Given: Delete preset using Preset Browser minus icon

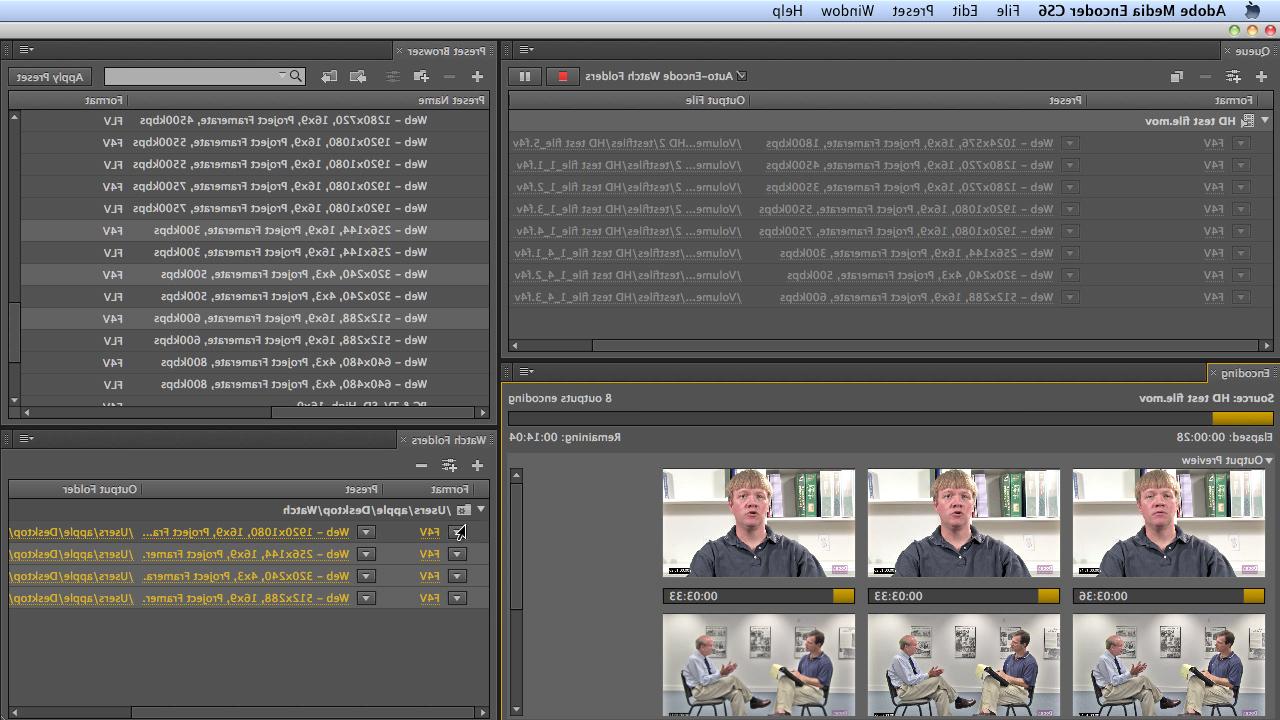Looking at the screenshot, I should pyautogui.click(x=449, y=76).
